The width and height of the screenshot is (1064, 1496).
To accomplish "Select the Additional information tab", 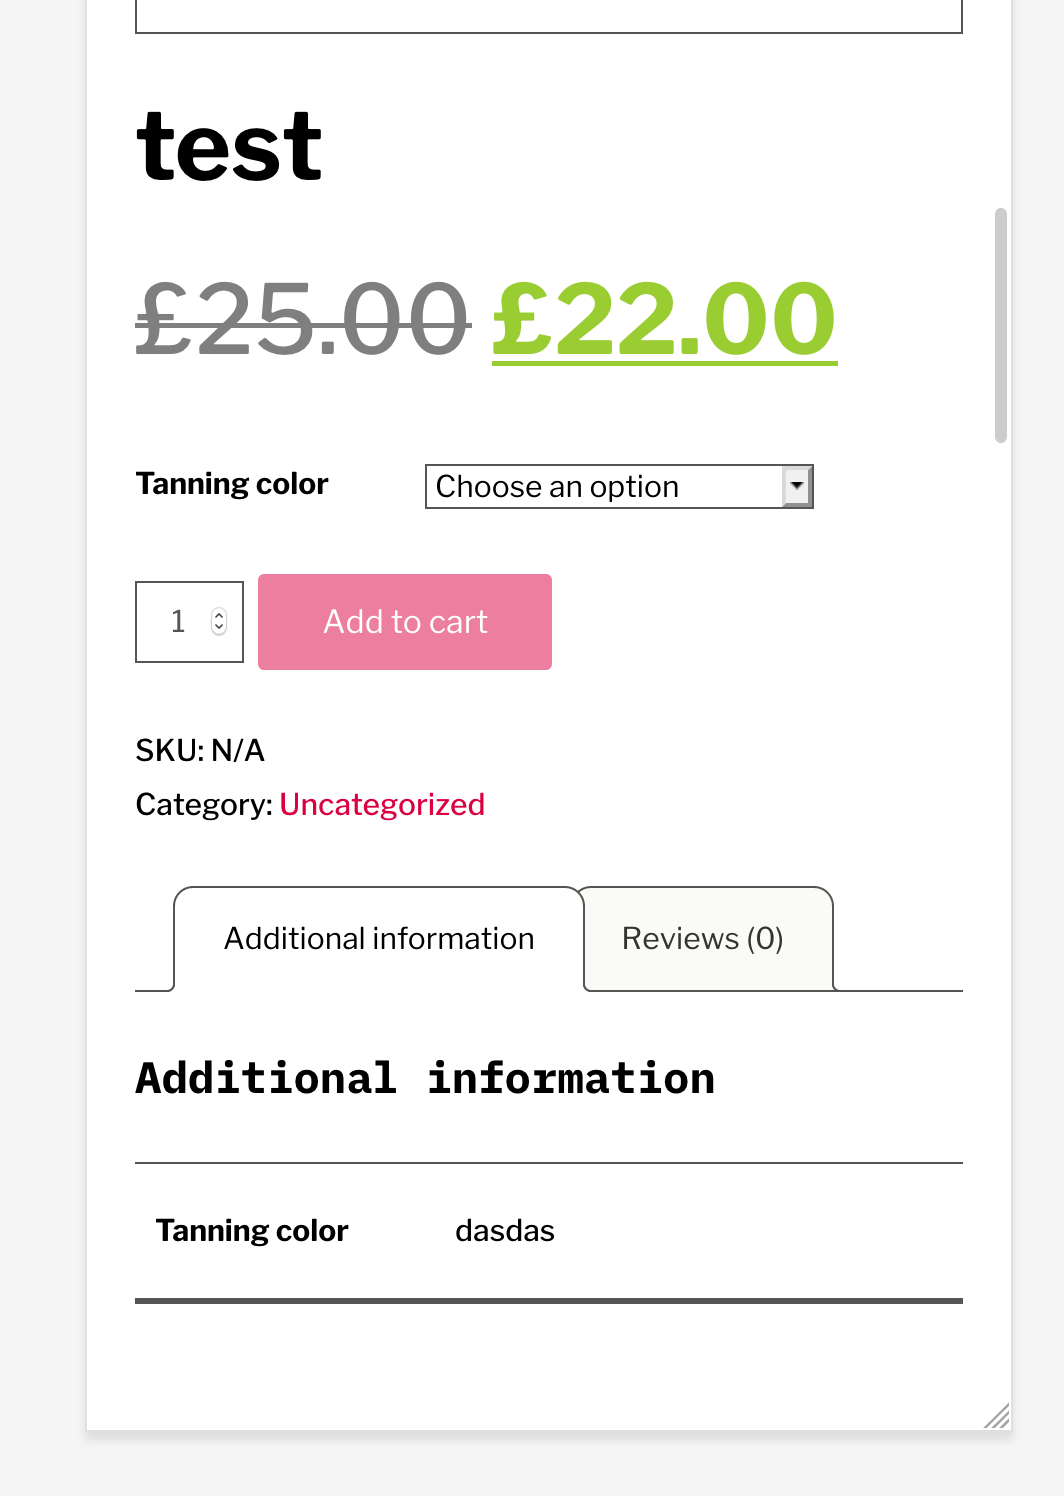I will coord(378,938).
